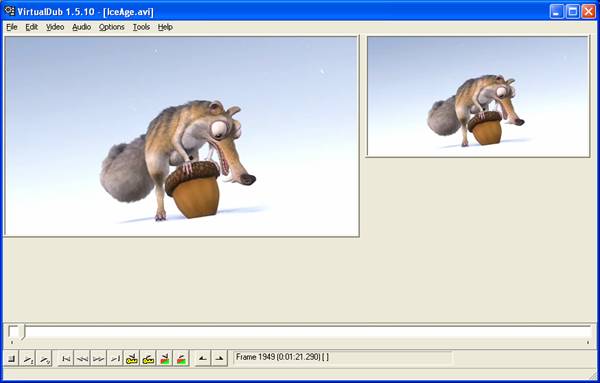The image size is (600, 383).
Task: Start output video playback
Action: tap(44, 359)
